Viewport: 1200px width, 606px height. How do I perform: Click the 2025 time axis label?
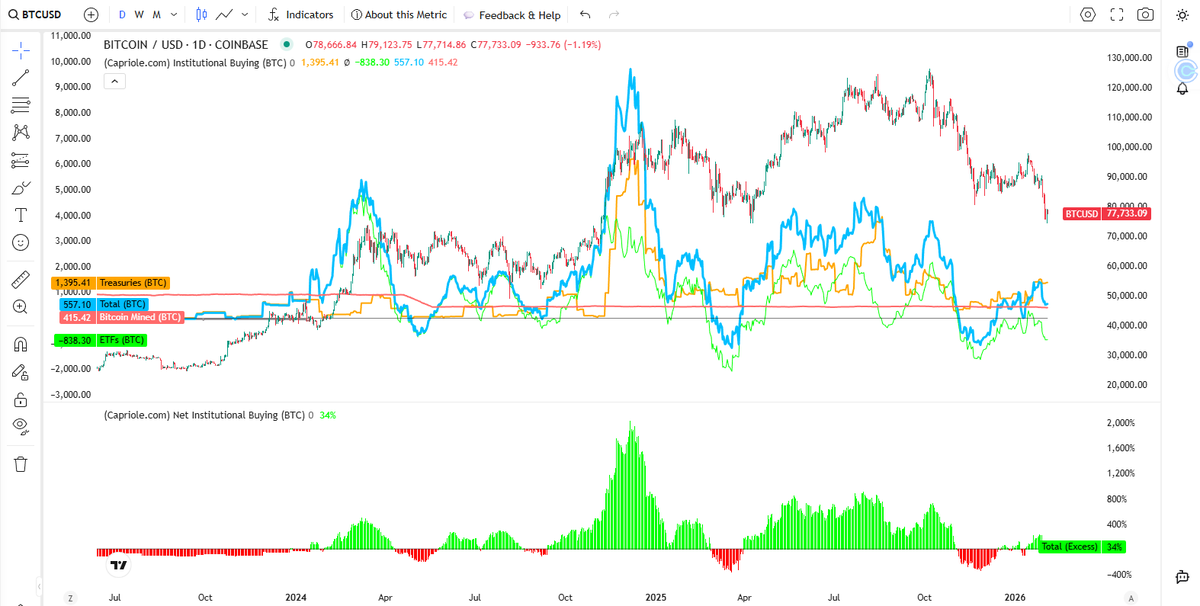click(655, 597)
